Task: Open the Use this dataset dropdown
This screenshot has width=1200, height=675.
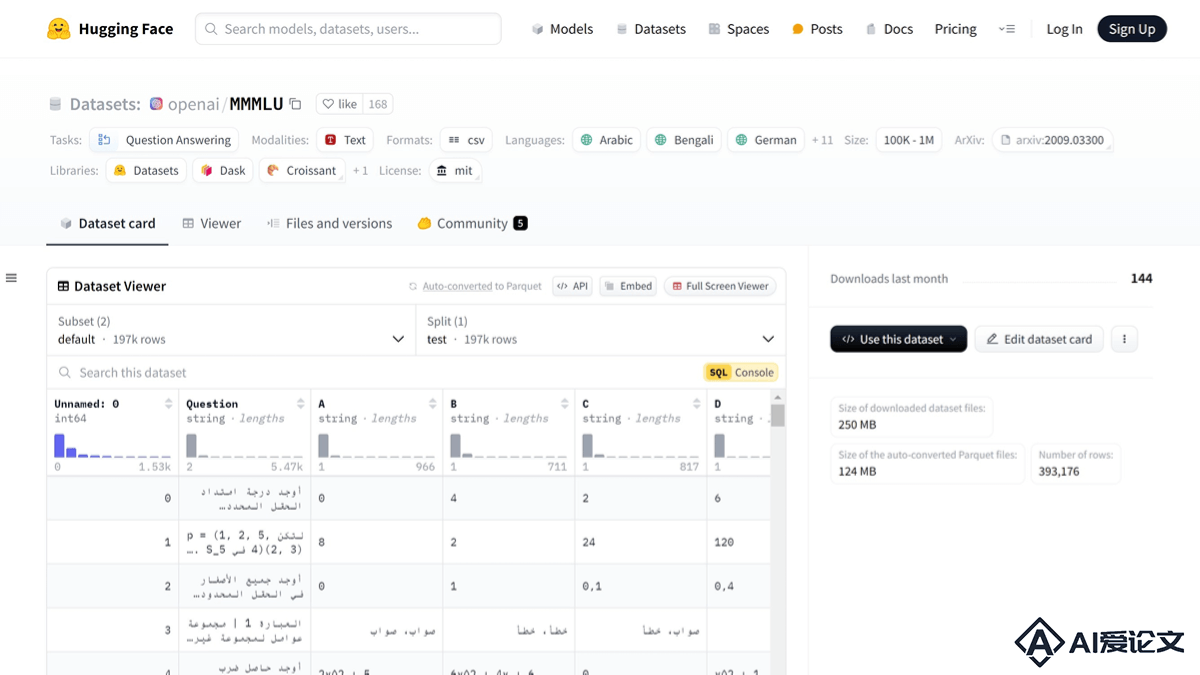Action: (898, 339)
